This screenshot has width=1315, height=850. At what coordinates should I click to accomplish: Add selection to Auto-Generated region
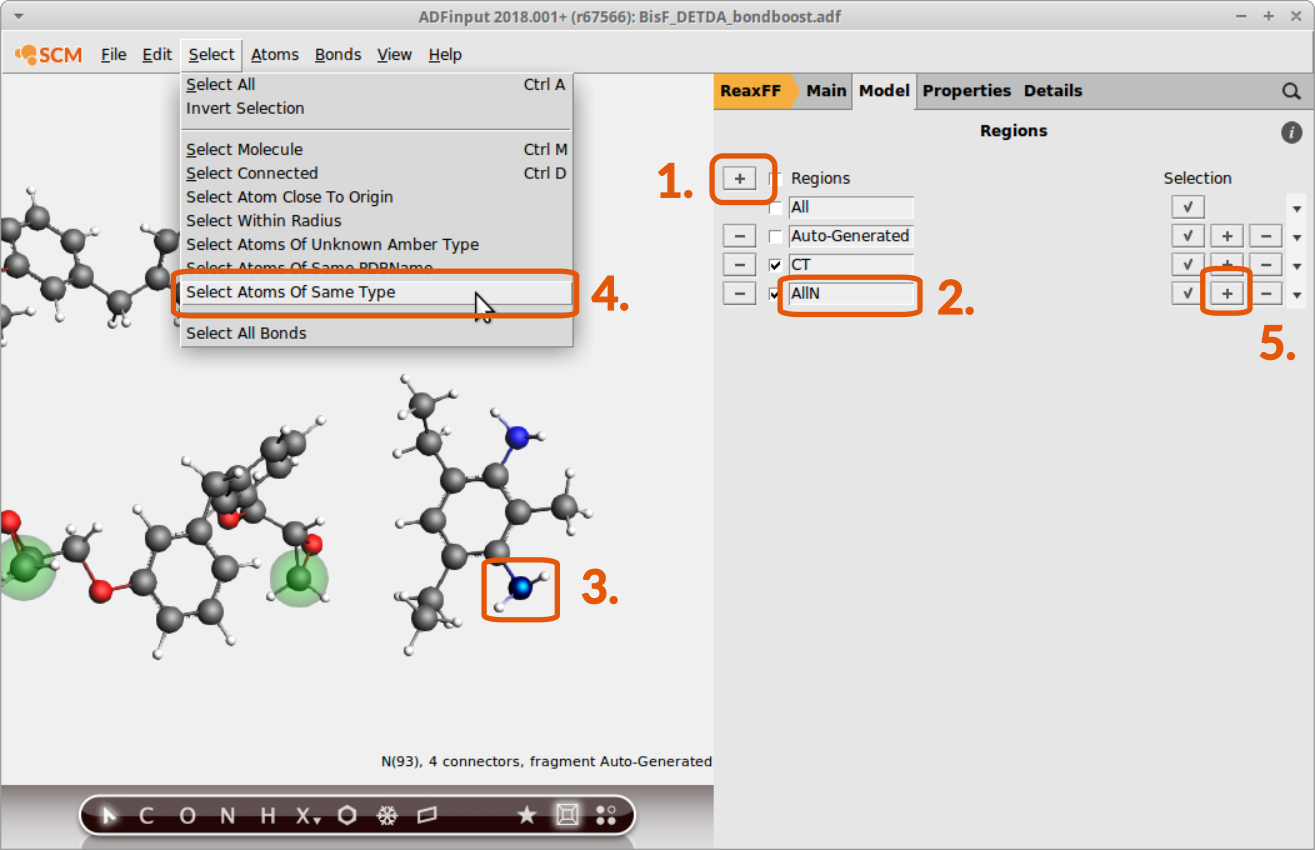pos(1227,236)
